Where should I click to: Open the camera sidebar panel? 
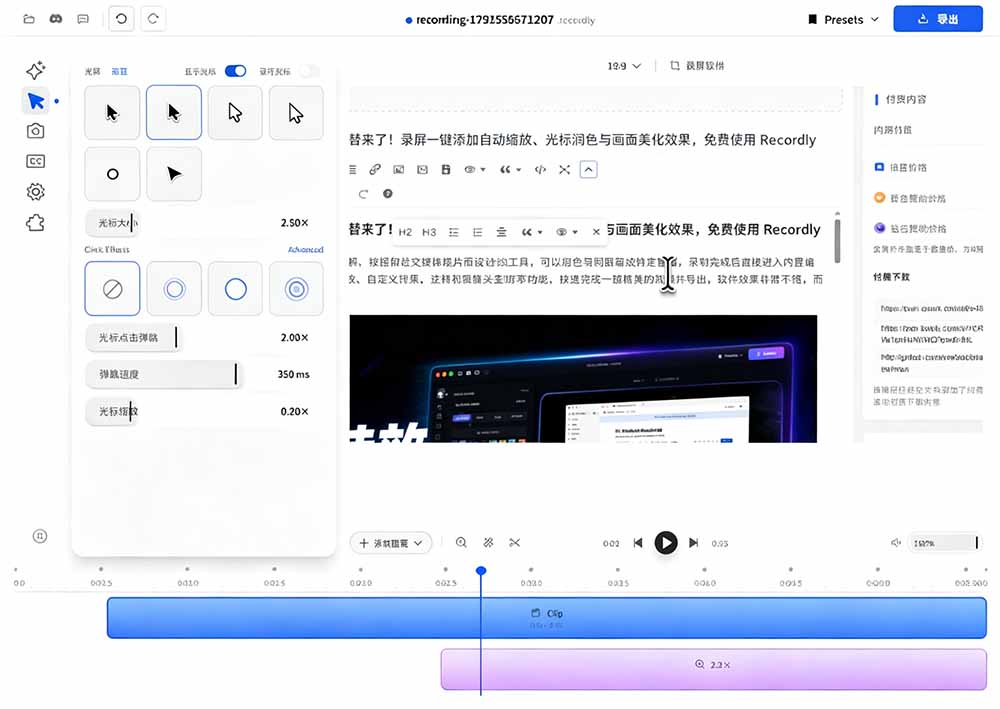click(x=36, y=131)
